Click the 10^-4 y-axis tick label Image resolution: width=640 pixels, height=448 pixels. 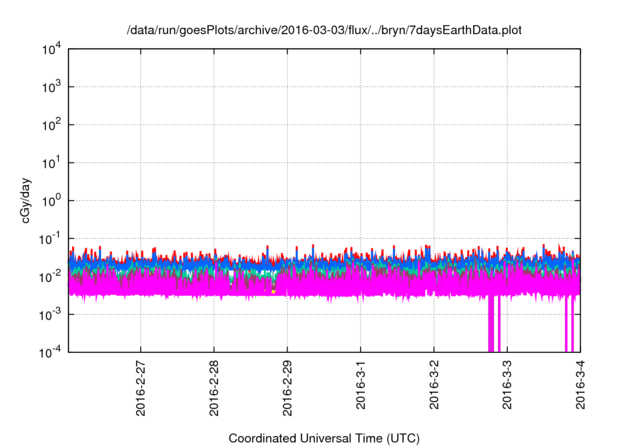pyautogui.click(x=50, y=352)
